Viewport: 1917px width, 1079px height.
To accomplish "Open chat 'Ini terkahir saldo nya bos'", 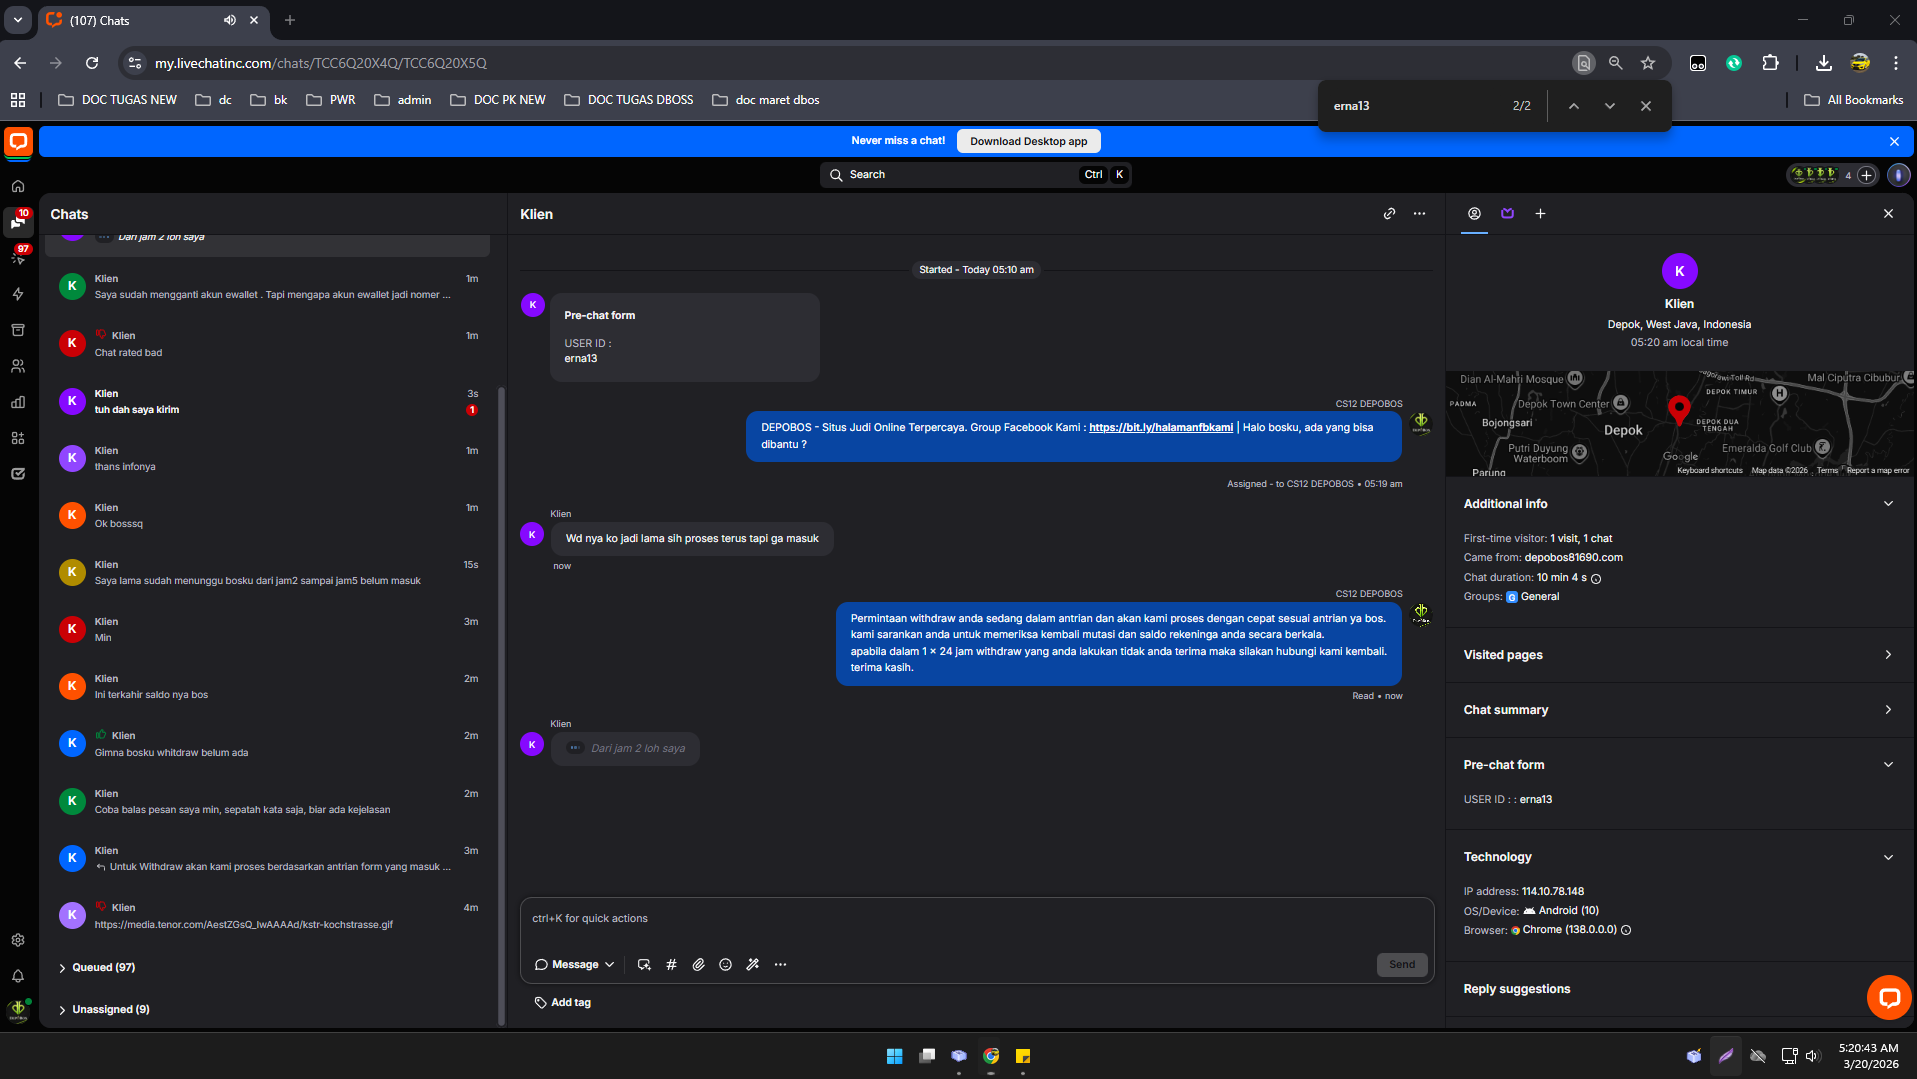I will tap(269, 687).
